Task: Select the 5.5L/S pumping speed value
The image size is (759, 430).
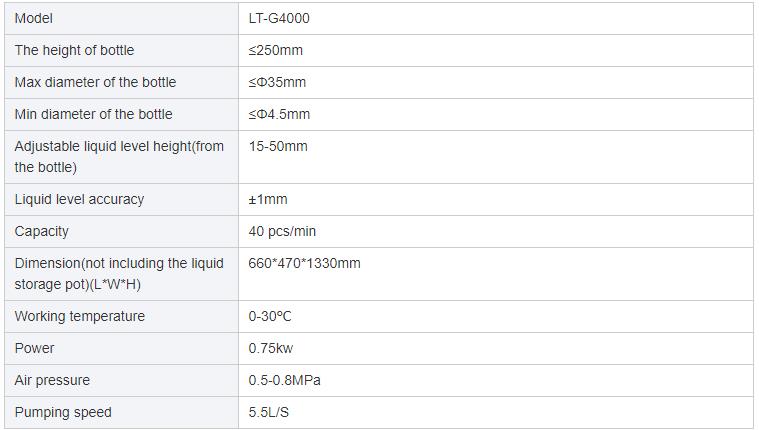Action: tap(269, 412)
